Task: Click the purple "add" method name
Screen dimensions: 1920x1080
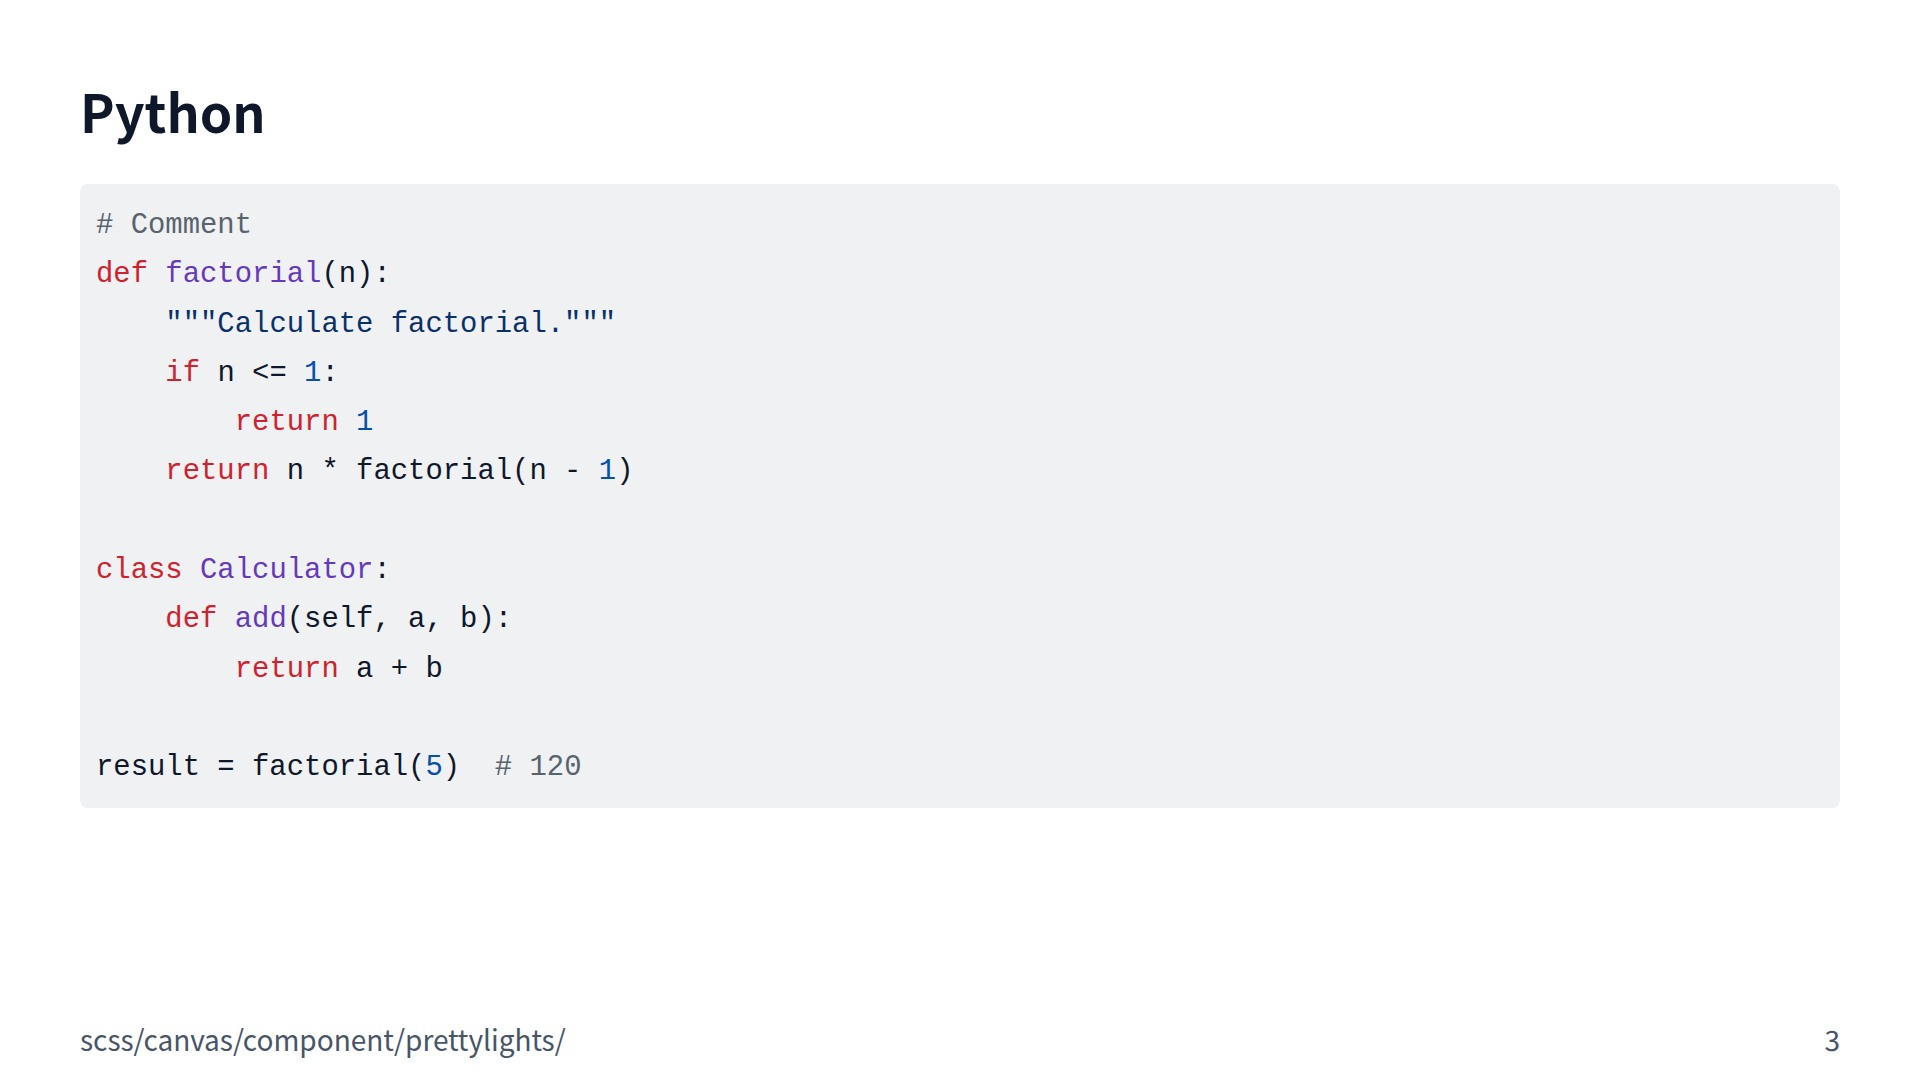Action: (x=260, y=618)
